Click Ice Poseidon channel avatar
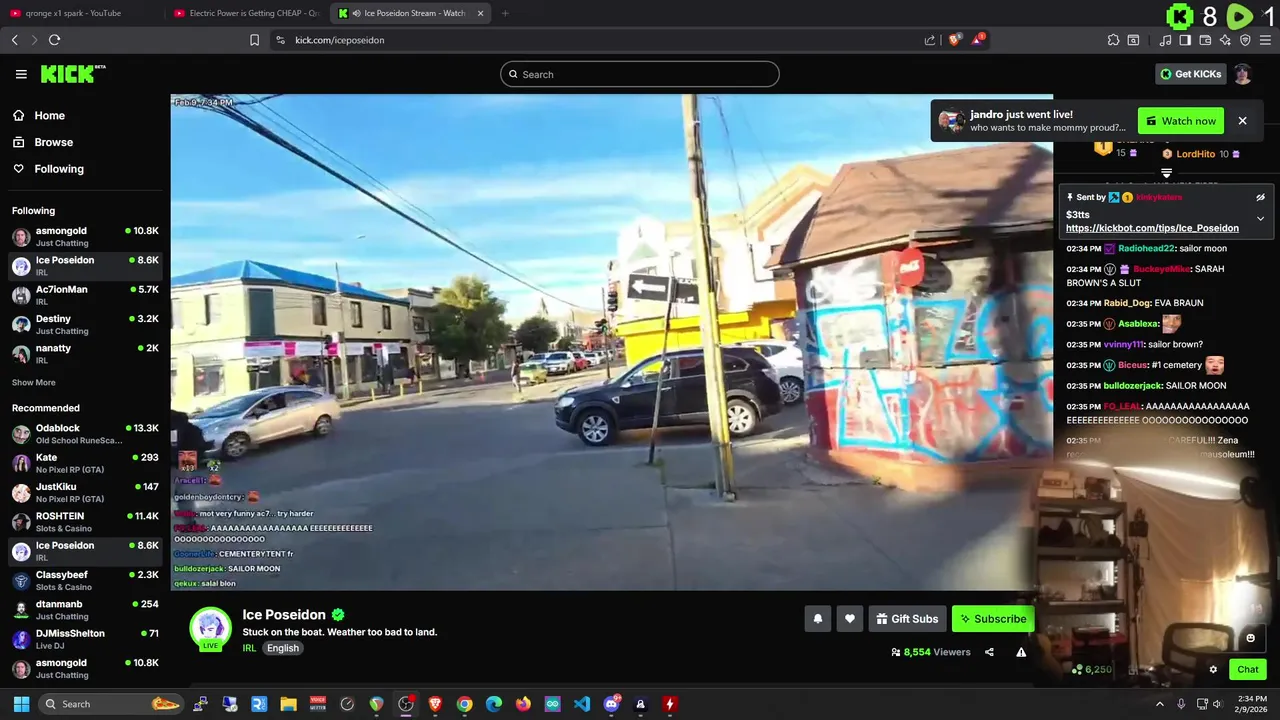1280x720 pixels. click(x=211, y=628)
